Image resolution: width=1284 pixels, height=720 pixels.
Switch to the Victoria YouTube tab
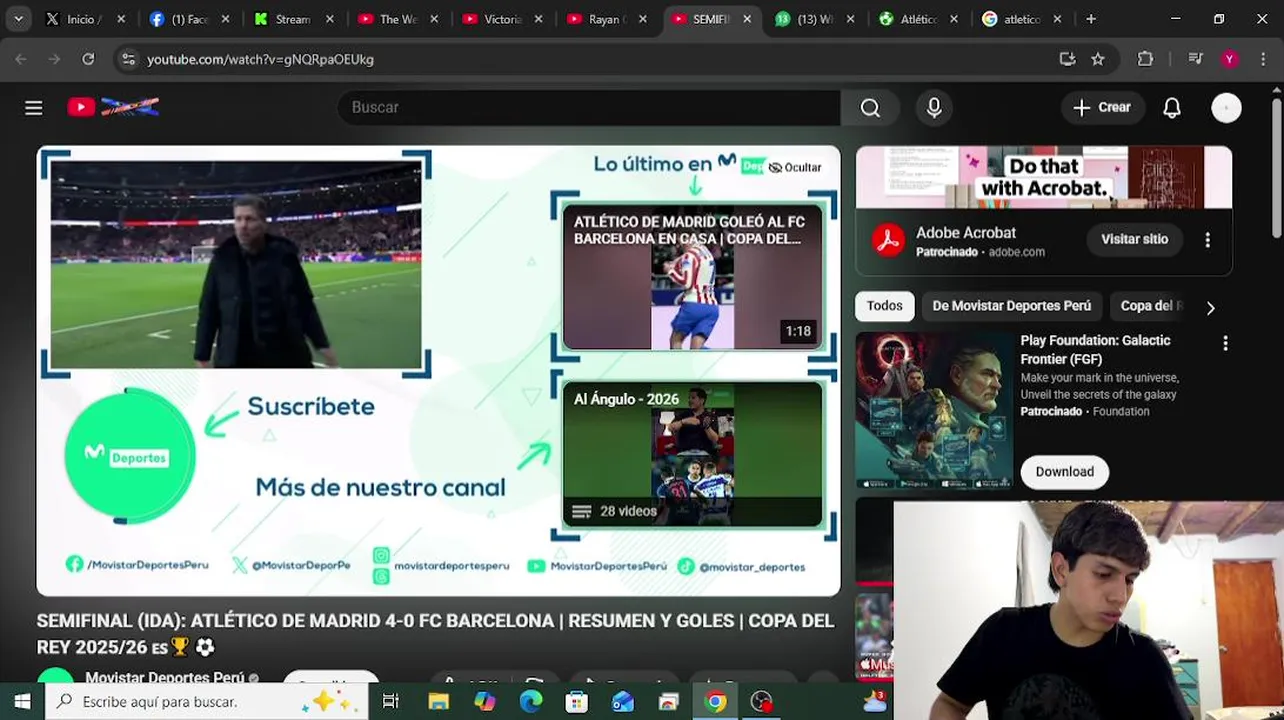[502, 19]
